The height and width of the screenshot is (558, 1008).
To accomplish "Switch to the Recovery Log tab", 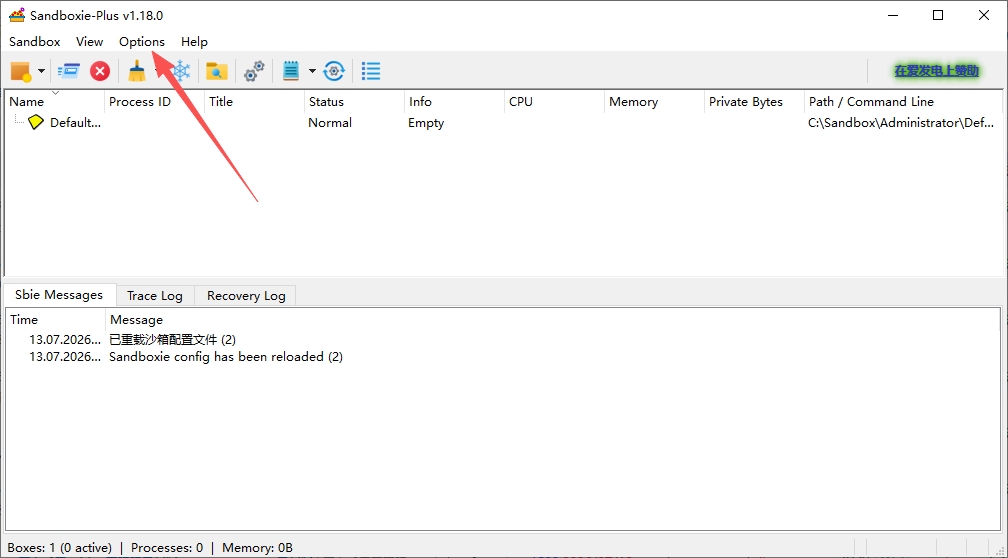I will (246, 296).
